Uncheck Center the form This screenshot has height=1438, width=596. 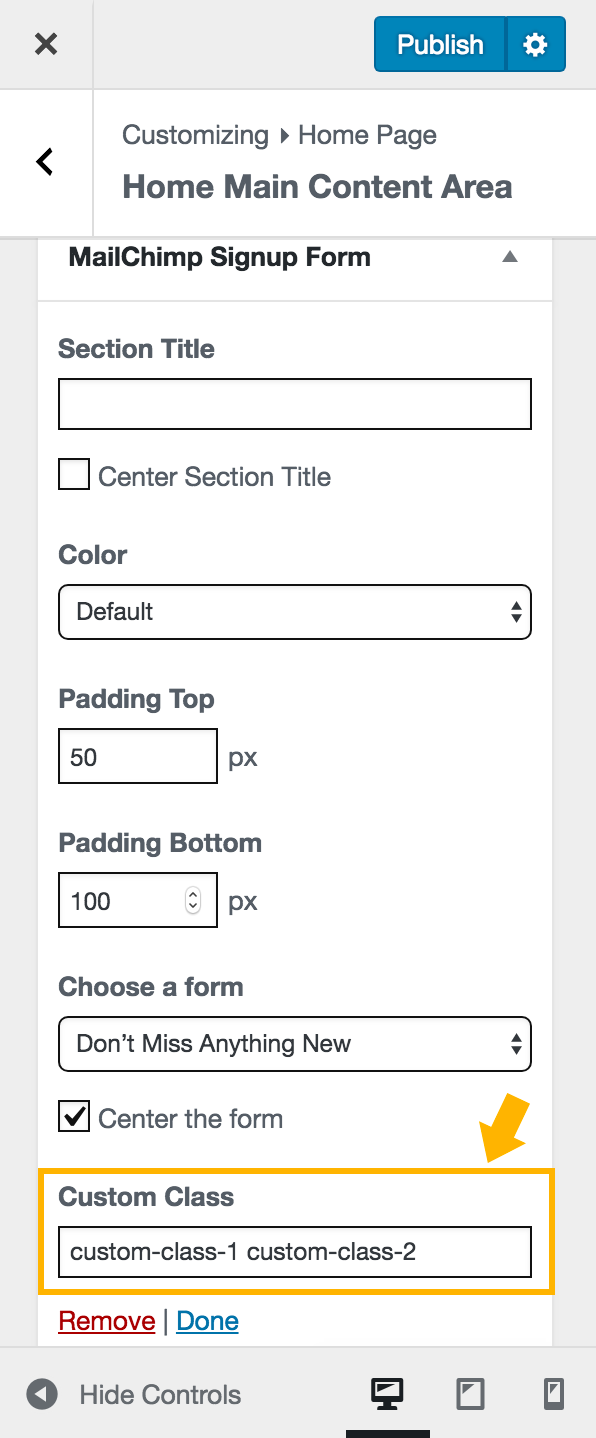pyautogui.click(x=73, y=1117)
